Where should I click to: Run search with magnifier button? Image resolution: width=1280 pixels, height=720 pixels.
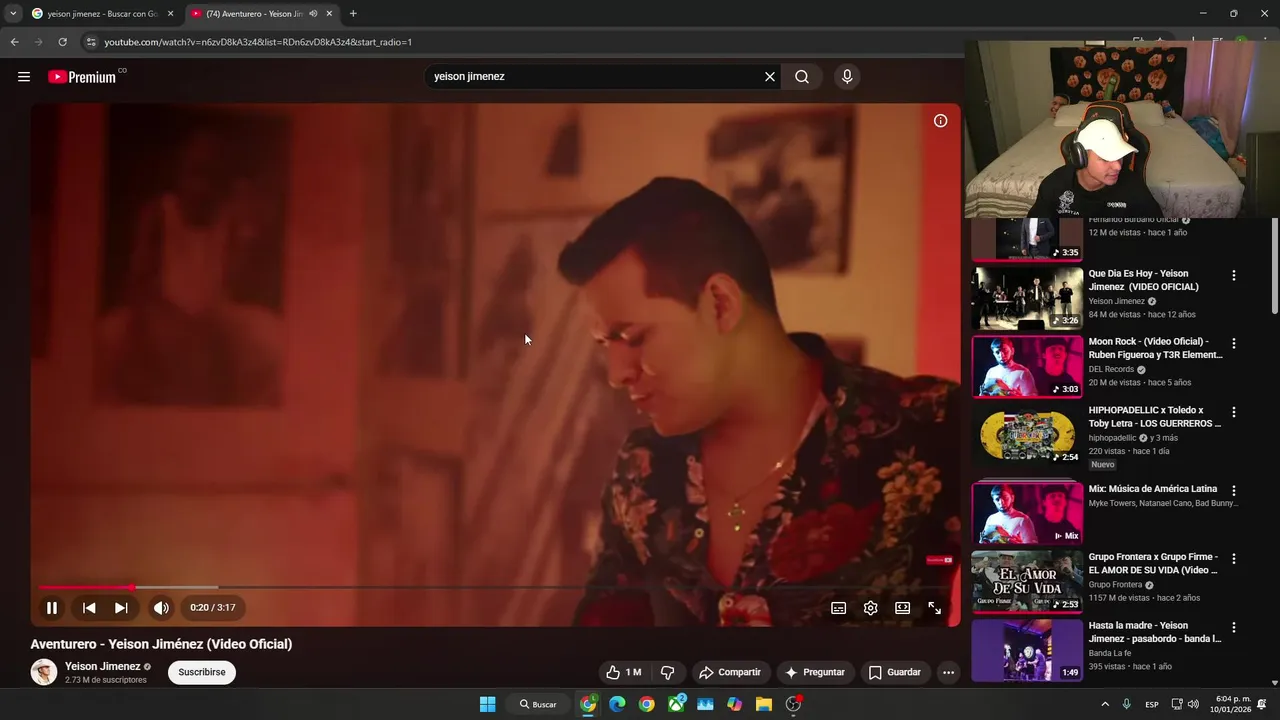tap(802, 77)
